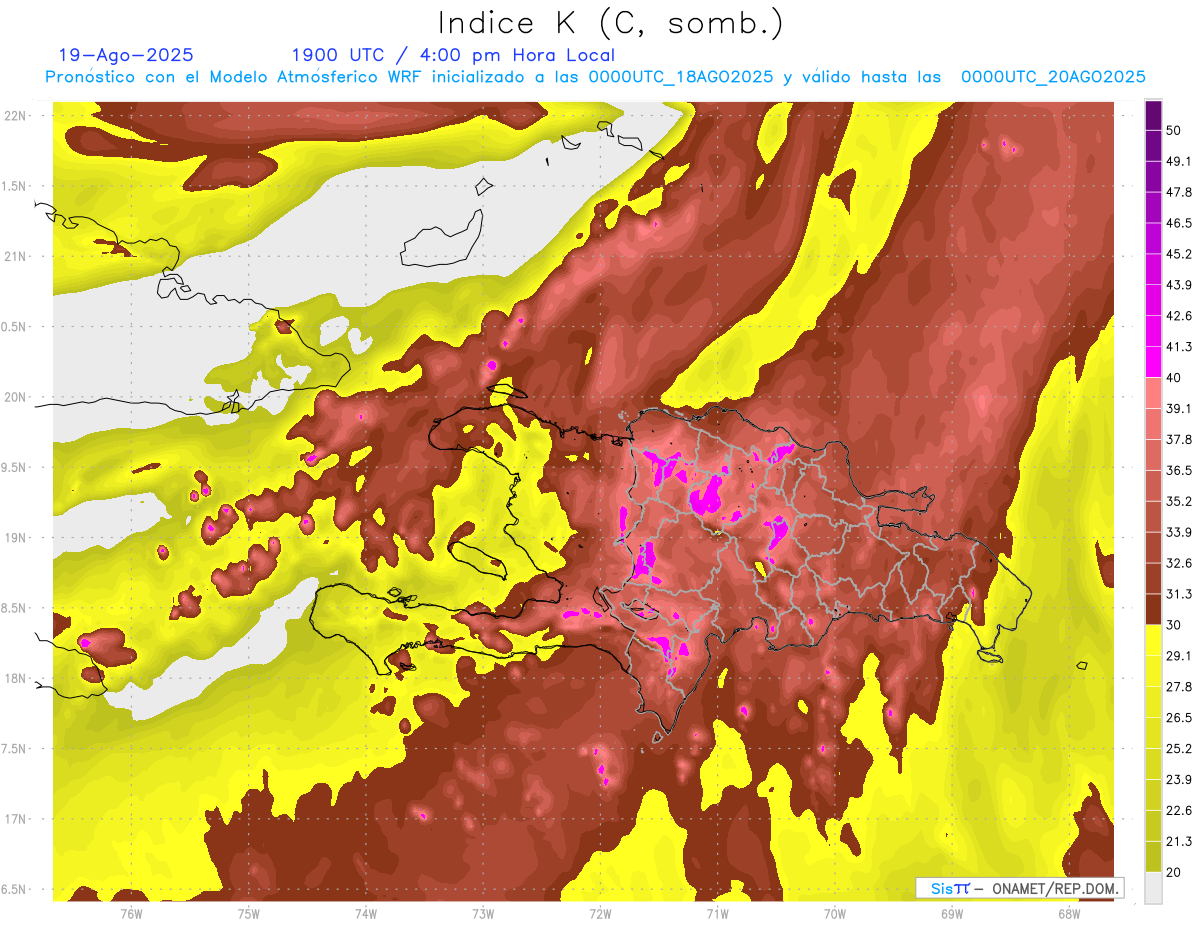Select the colorbar value "26.5"
This screenshot has width=1200, height=927.
(x=1179, y=718)
